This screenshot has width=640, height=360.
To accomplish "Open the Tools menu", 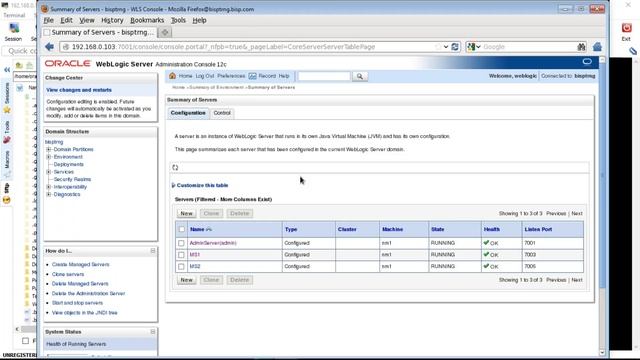I will pos(178,20).
